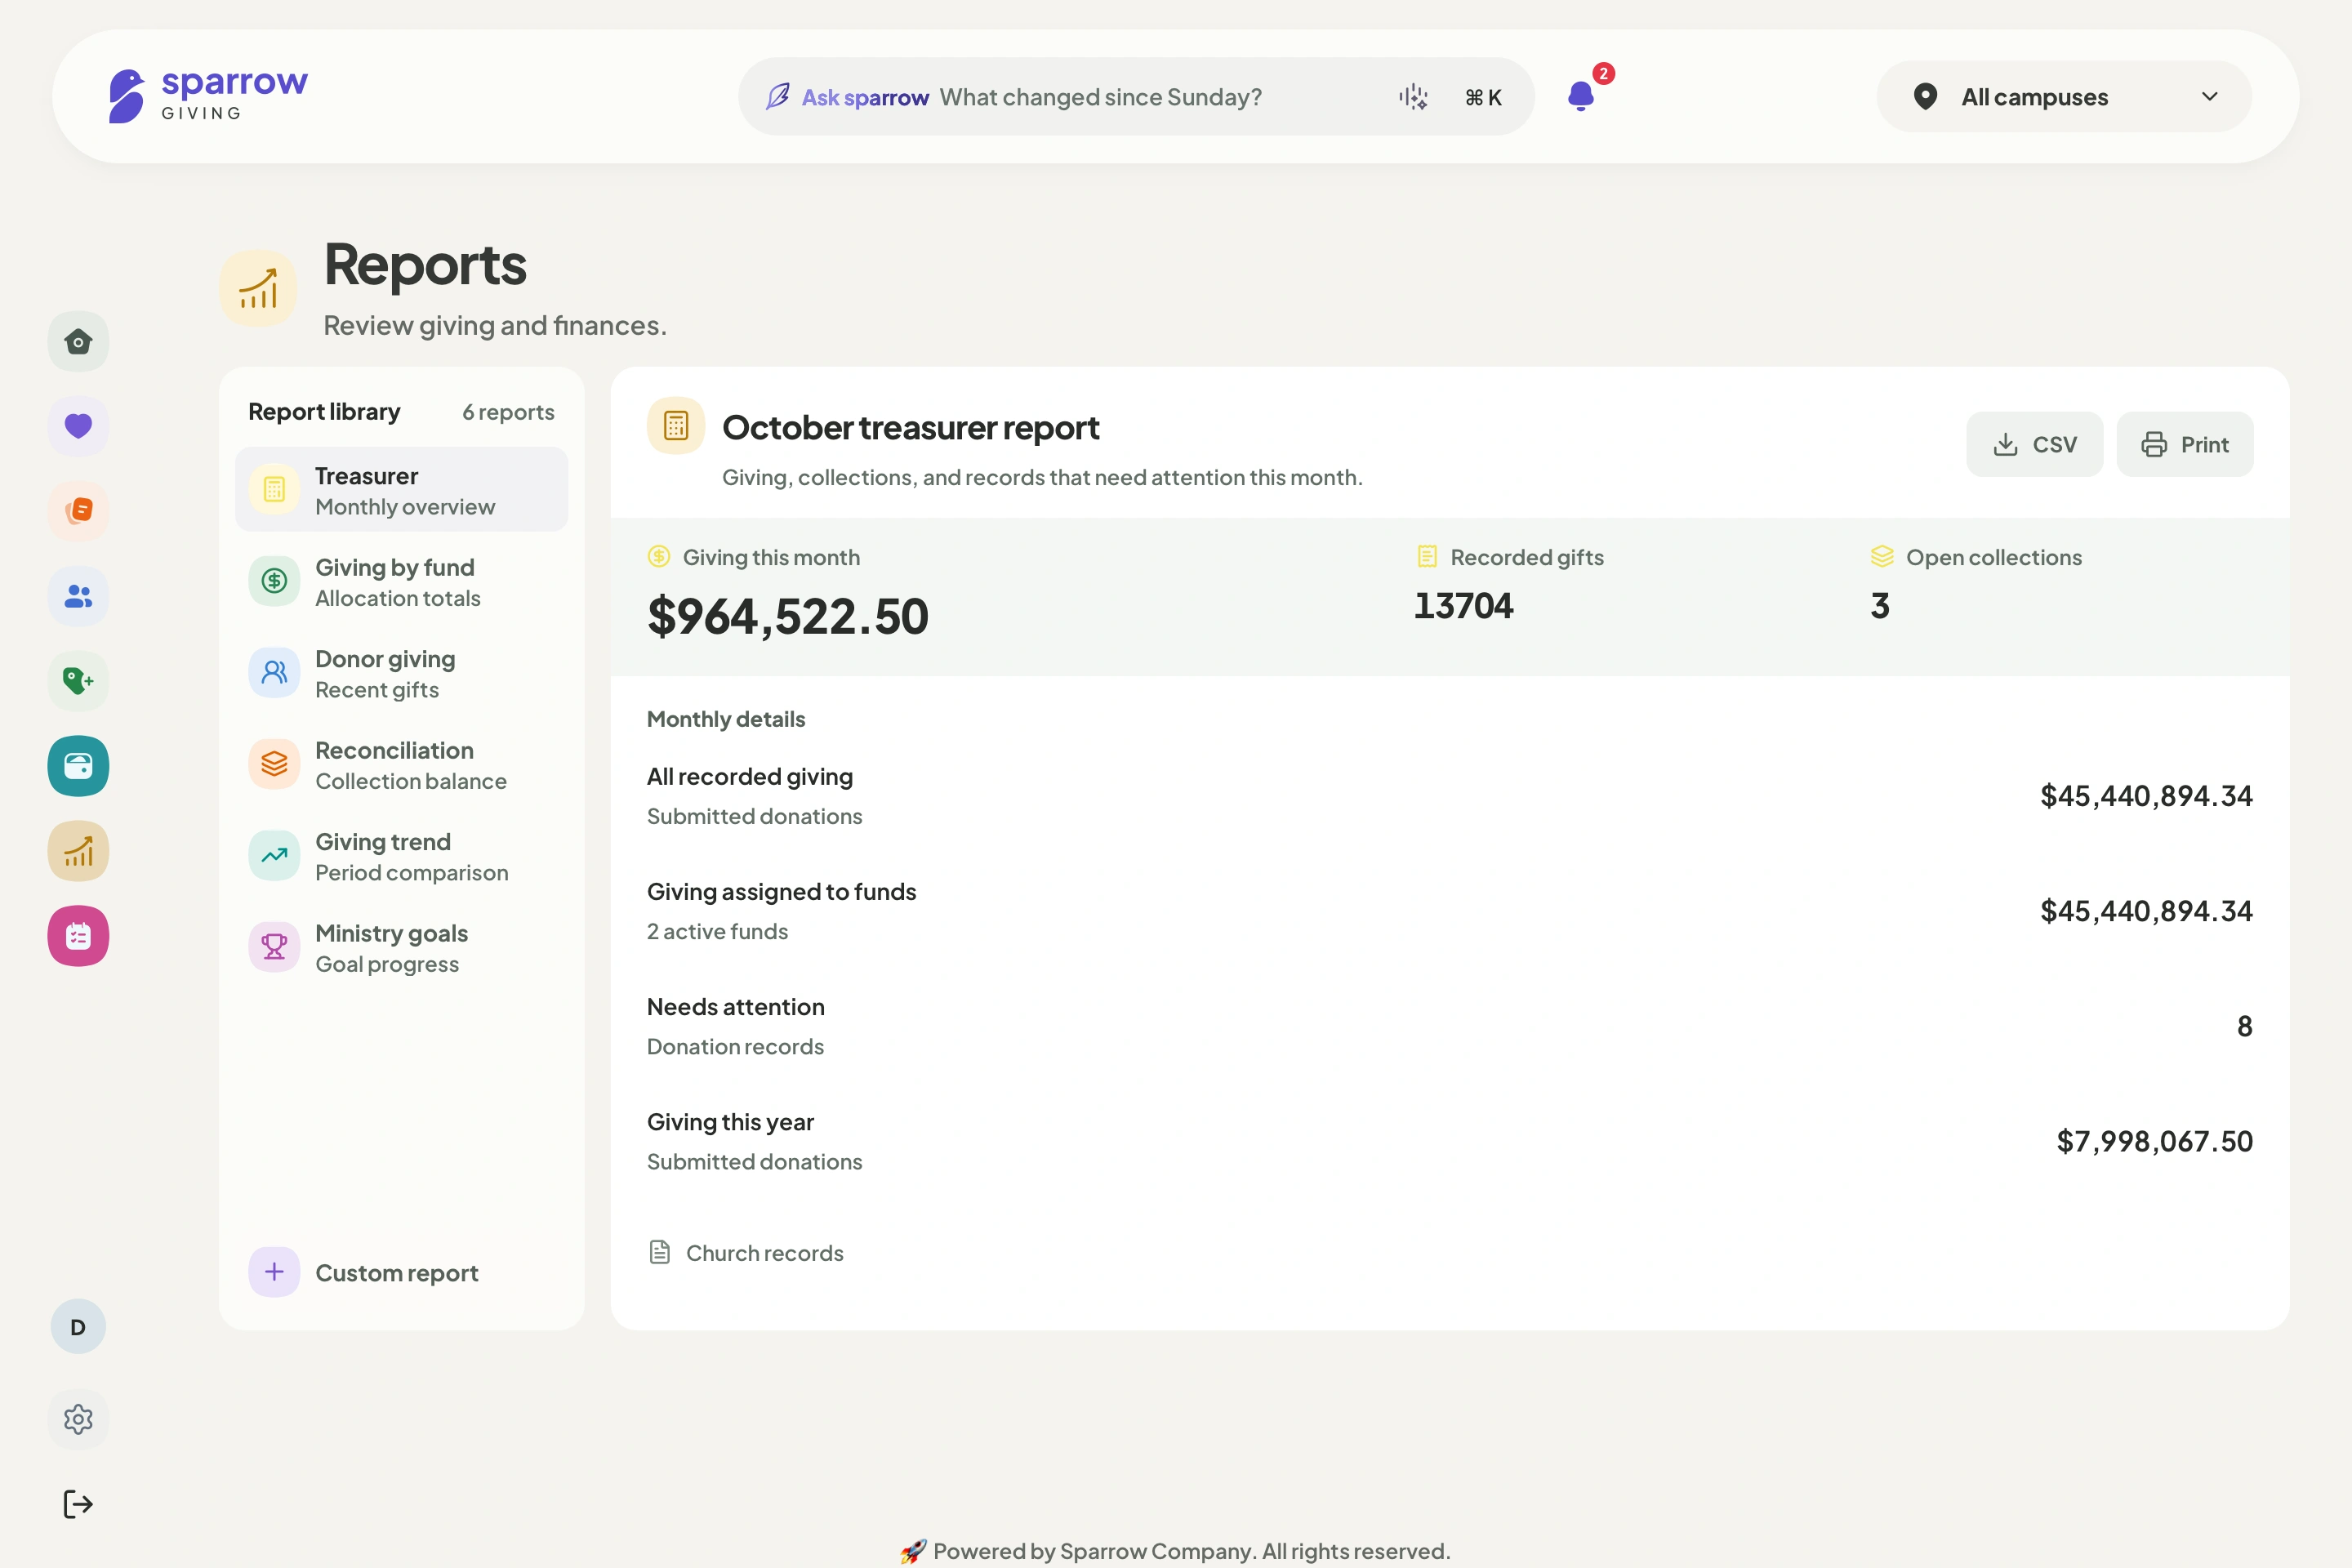Screen dimensions: 2352x1568
Task: Open the teal wallet sidebar icon
Action: [78, 766]
